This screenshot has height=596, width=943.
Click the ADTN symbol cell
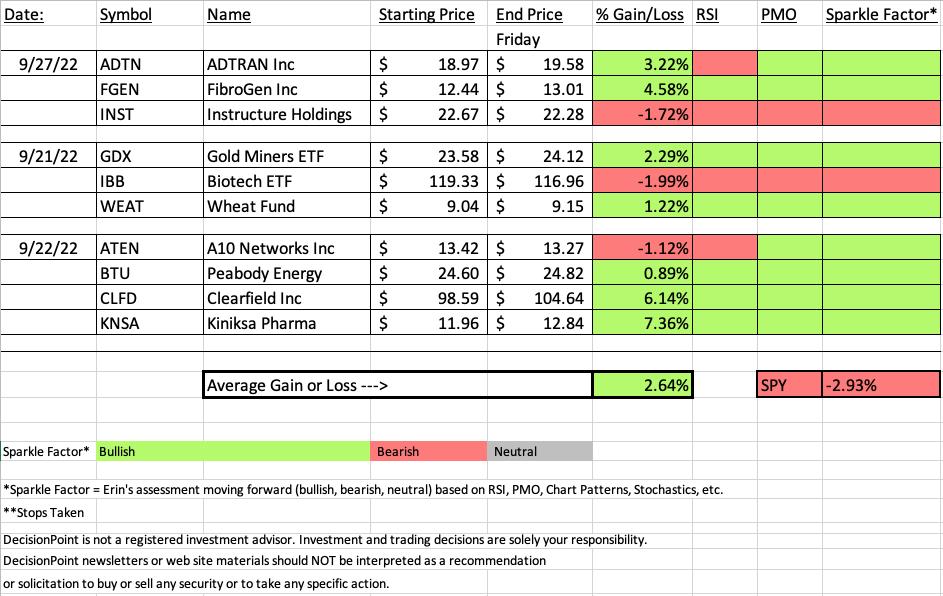(150, 64)
